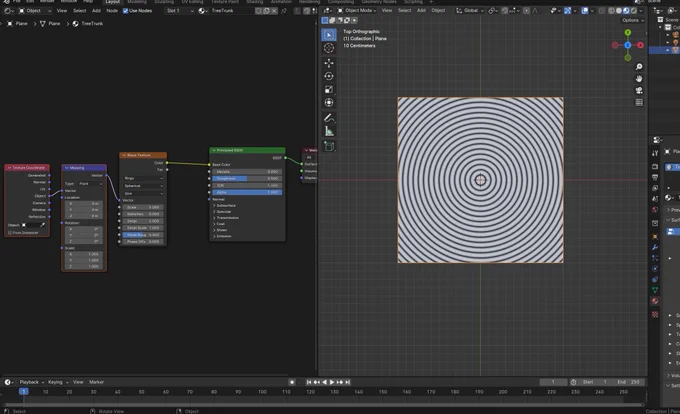The height and width of the screenshot is (414, 680).
Task: Open the Object Mode dropdown
Action: (x=356, y=10)
